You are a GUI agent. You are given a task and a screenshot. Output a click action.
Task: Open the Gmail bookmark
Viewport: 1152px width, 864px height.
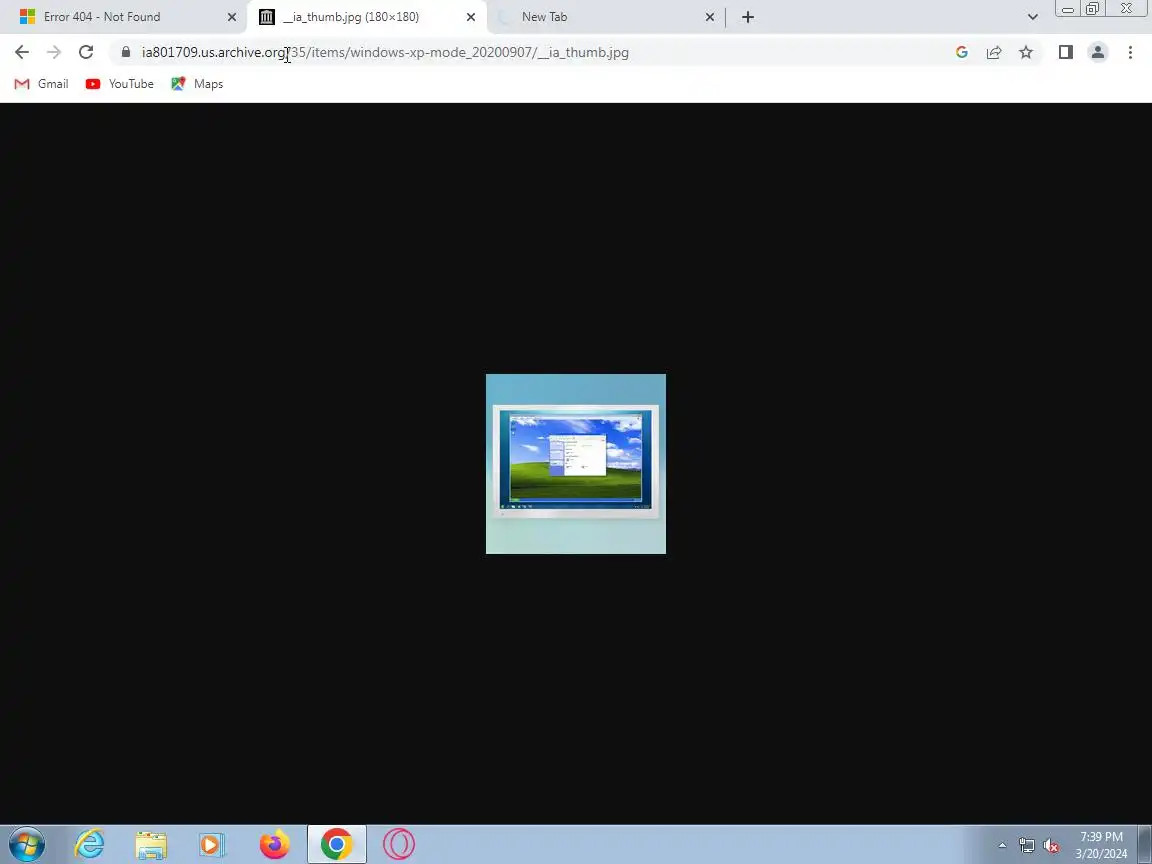42,84
